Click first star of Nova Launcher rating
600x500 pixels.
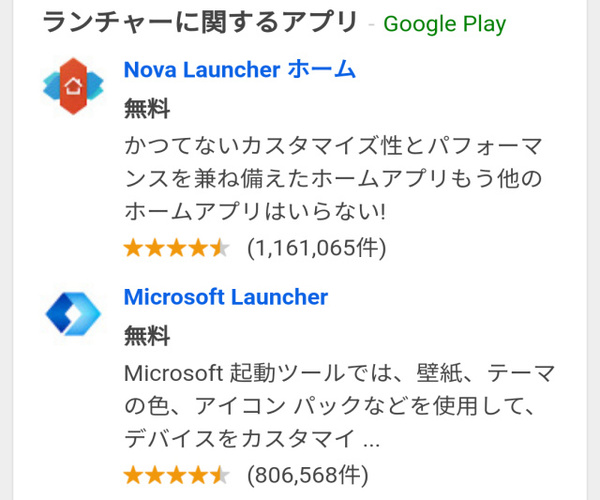[x=134, y=247]
